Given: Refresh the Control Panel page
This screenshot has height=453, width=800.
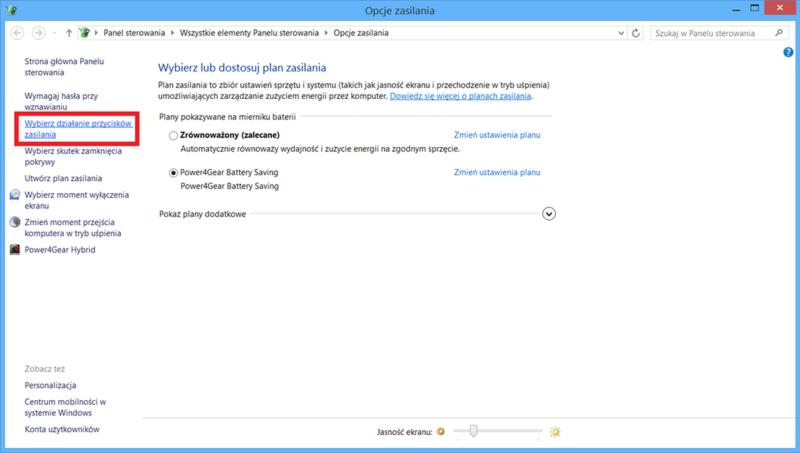Looking at the screenshot, I should [x=636, y=33].
